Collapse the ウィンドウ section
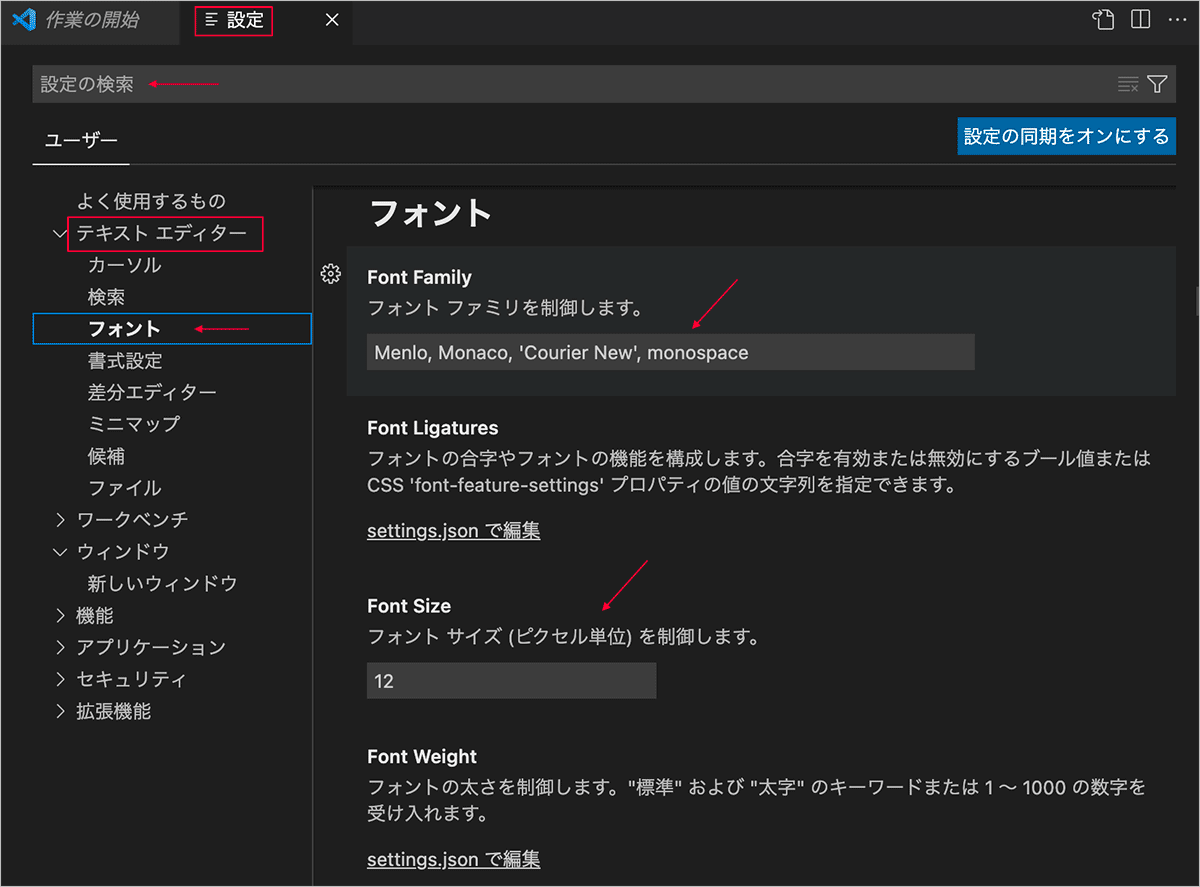 click(x=60, y=552)
